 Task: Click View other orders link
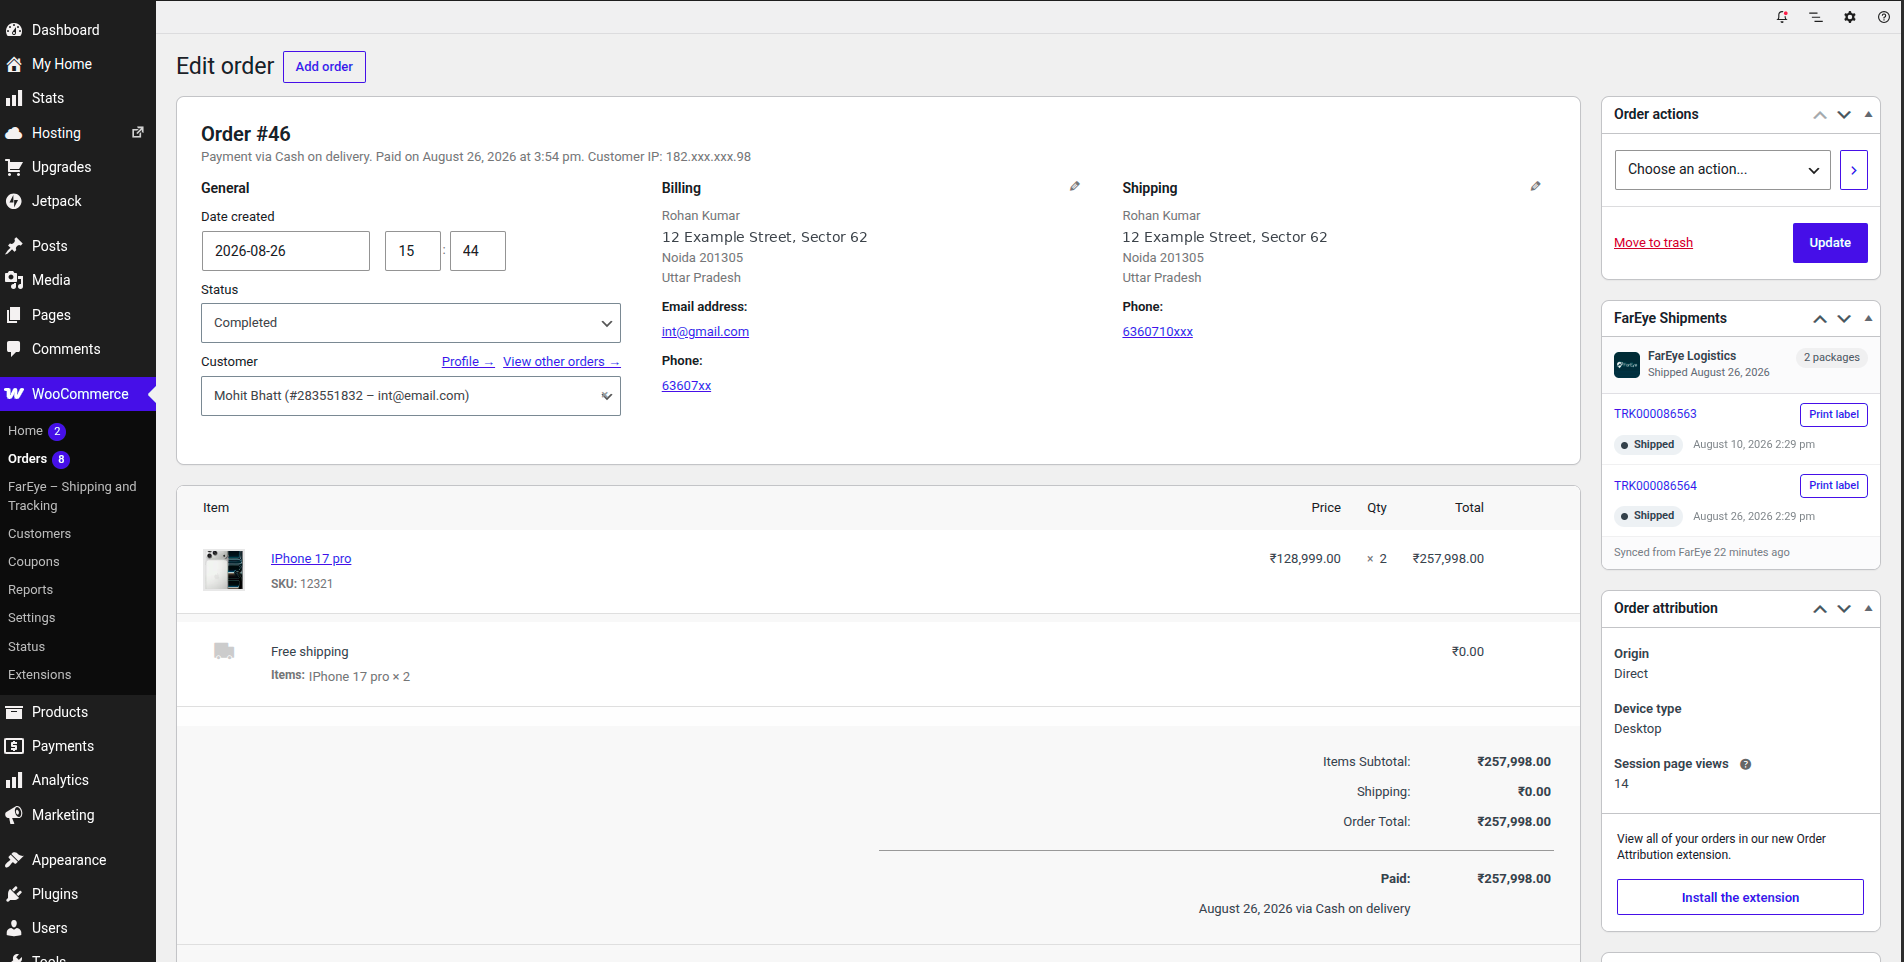click(x=562, y=362)
